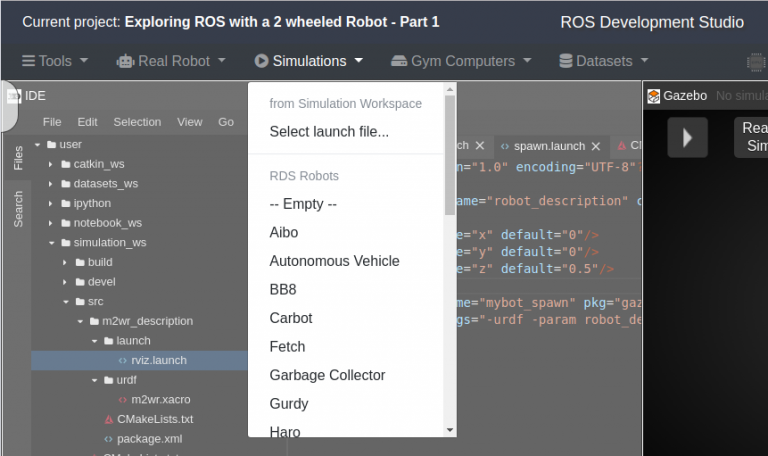The width and height of the screenshot is (768, 456).
Task: Click the Gazebo panel icon
Action: [x=653, y=96]
